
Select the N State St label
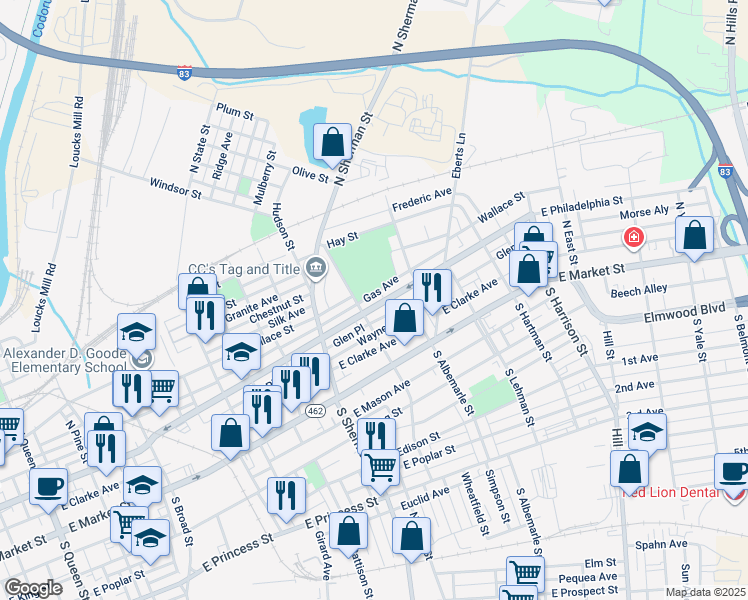pyautogui.click(x=199, y=149)
